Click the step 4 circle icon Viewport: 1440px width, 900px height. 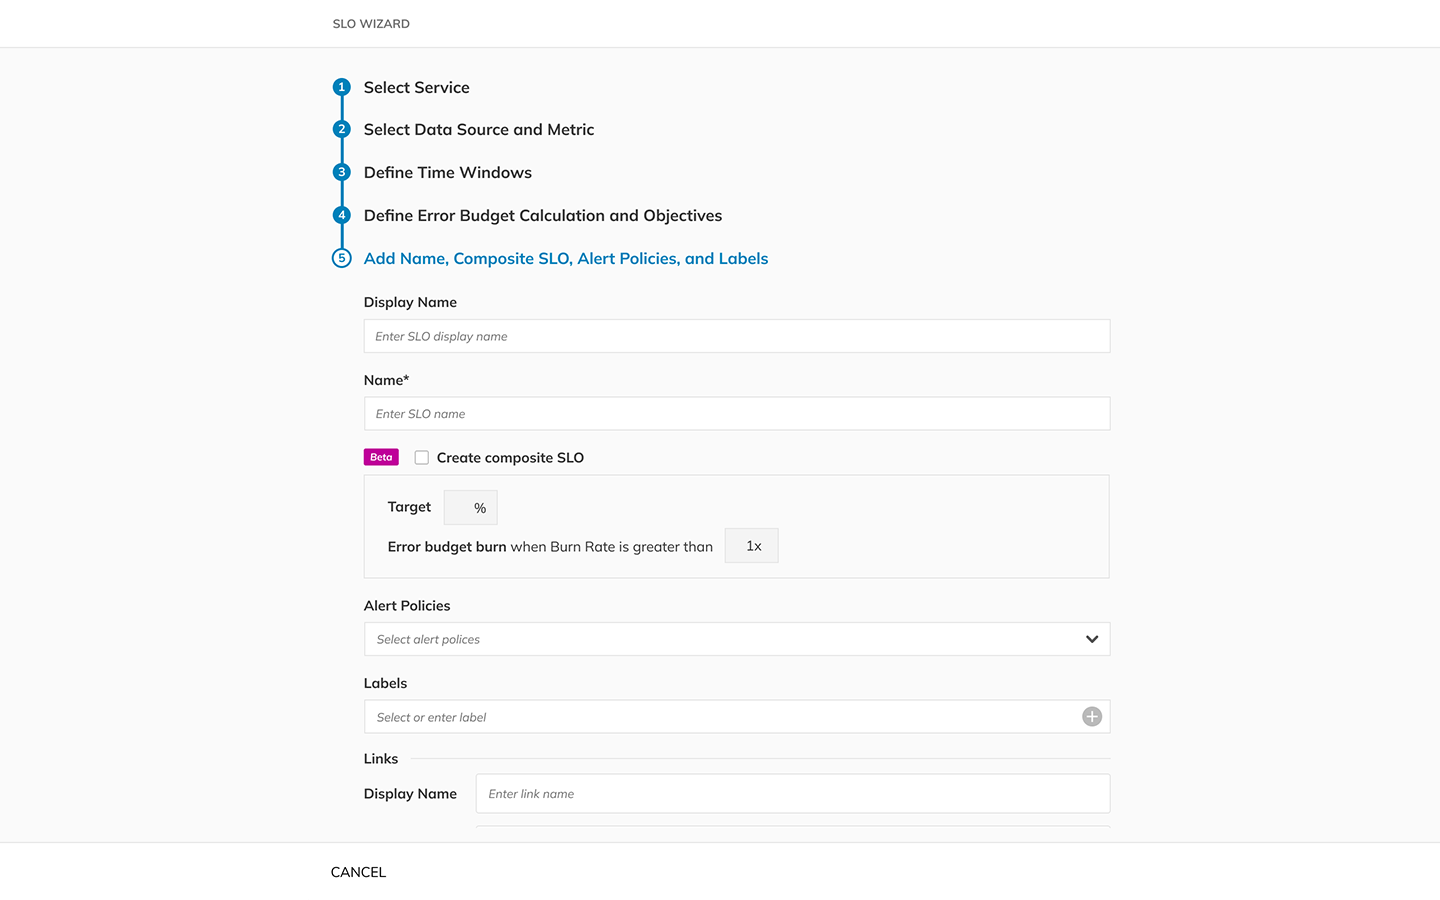pos(342,215)
